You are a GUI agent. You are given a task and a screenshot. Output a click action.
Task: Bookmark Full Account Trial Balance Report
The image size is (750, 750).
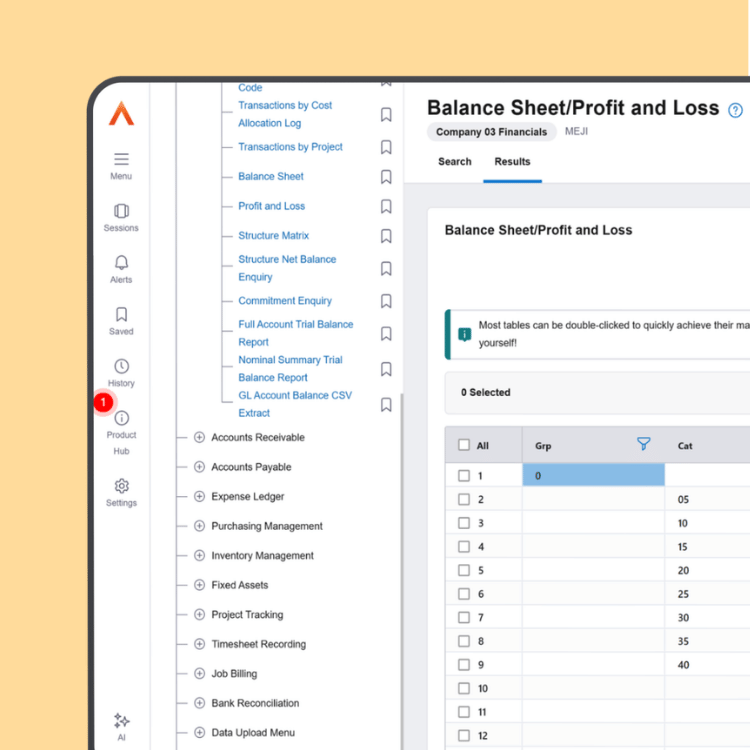click(x=386, y=333)
